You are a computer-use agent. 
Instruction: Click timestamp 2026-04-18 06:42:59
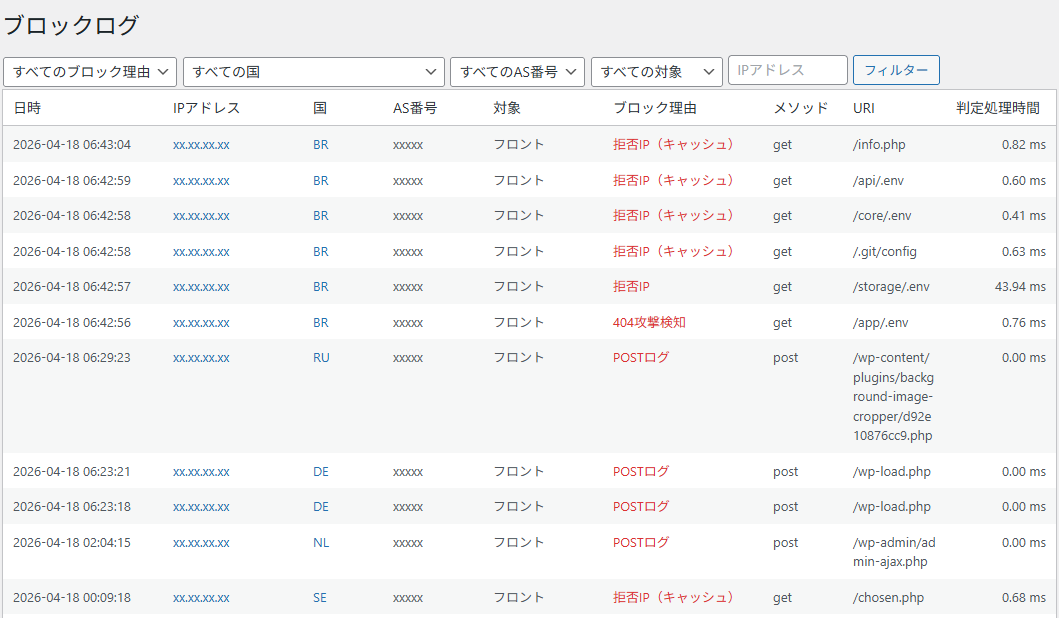[72, 180]
